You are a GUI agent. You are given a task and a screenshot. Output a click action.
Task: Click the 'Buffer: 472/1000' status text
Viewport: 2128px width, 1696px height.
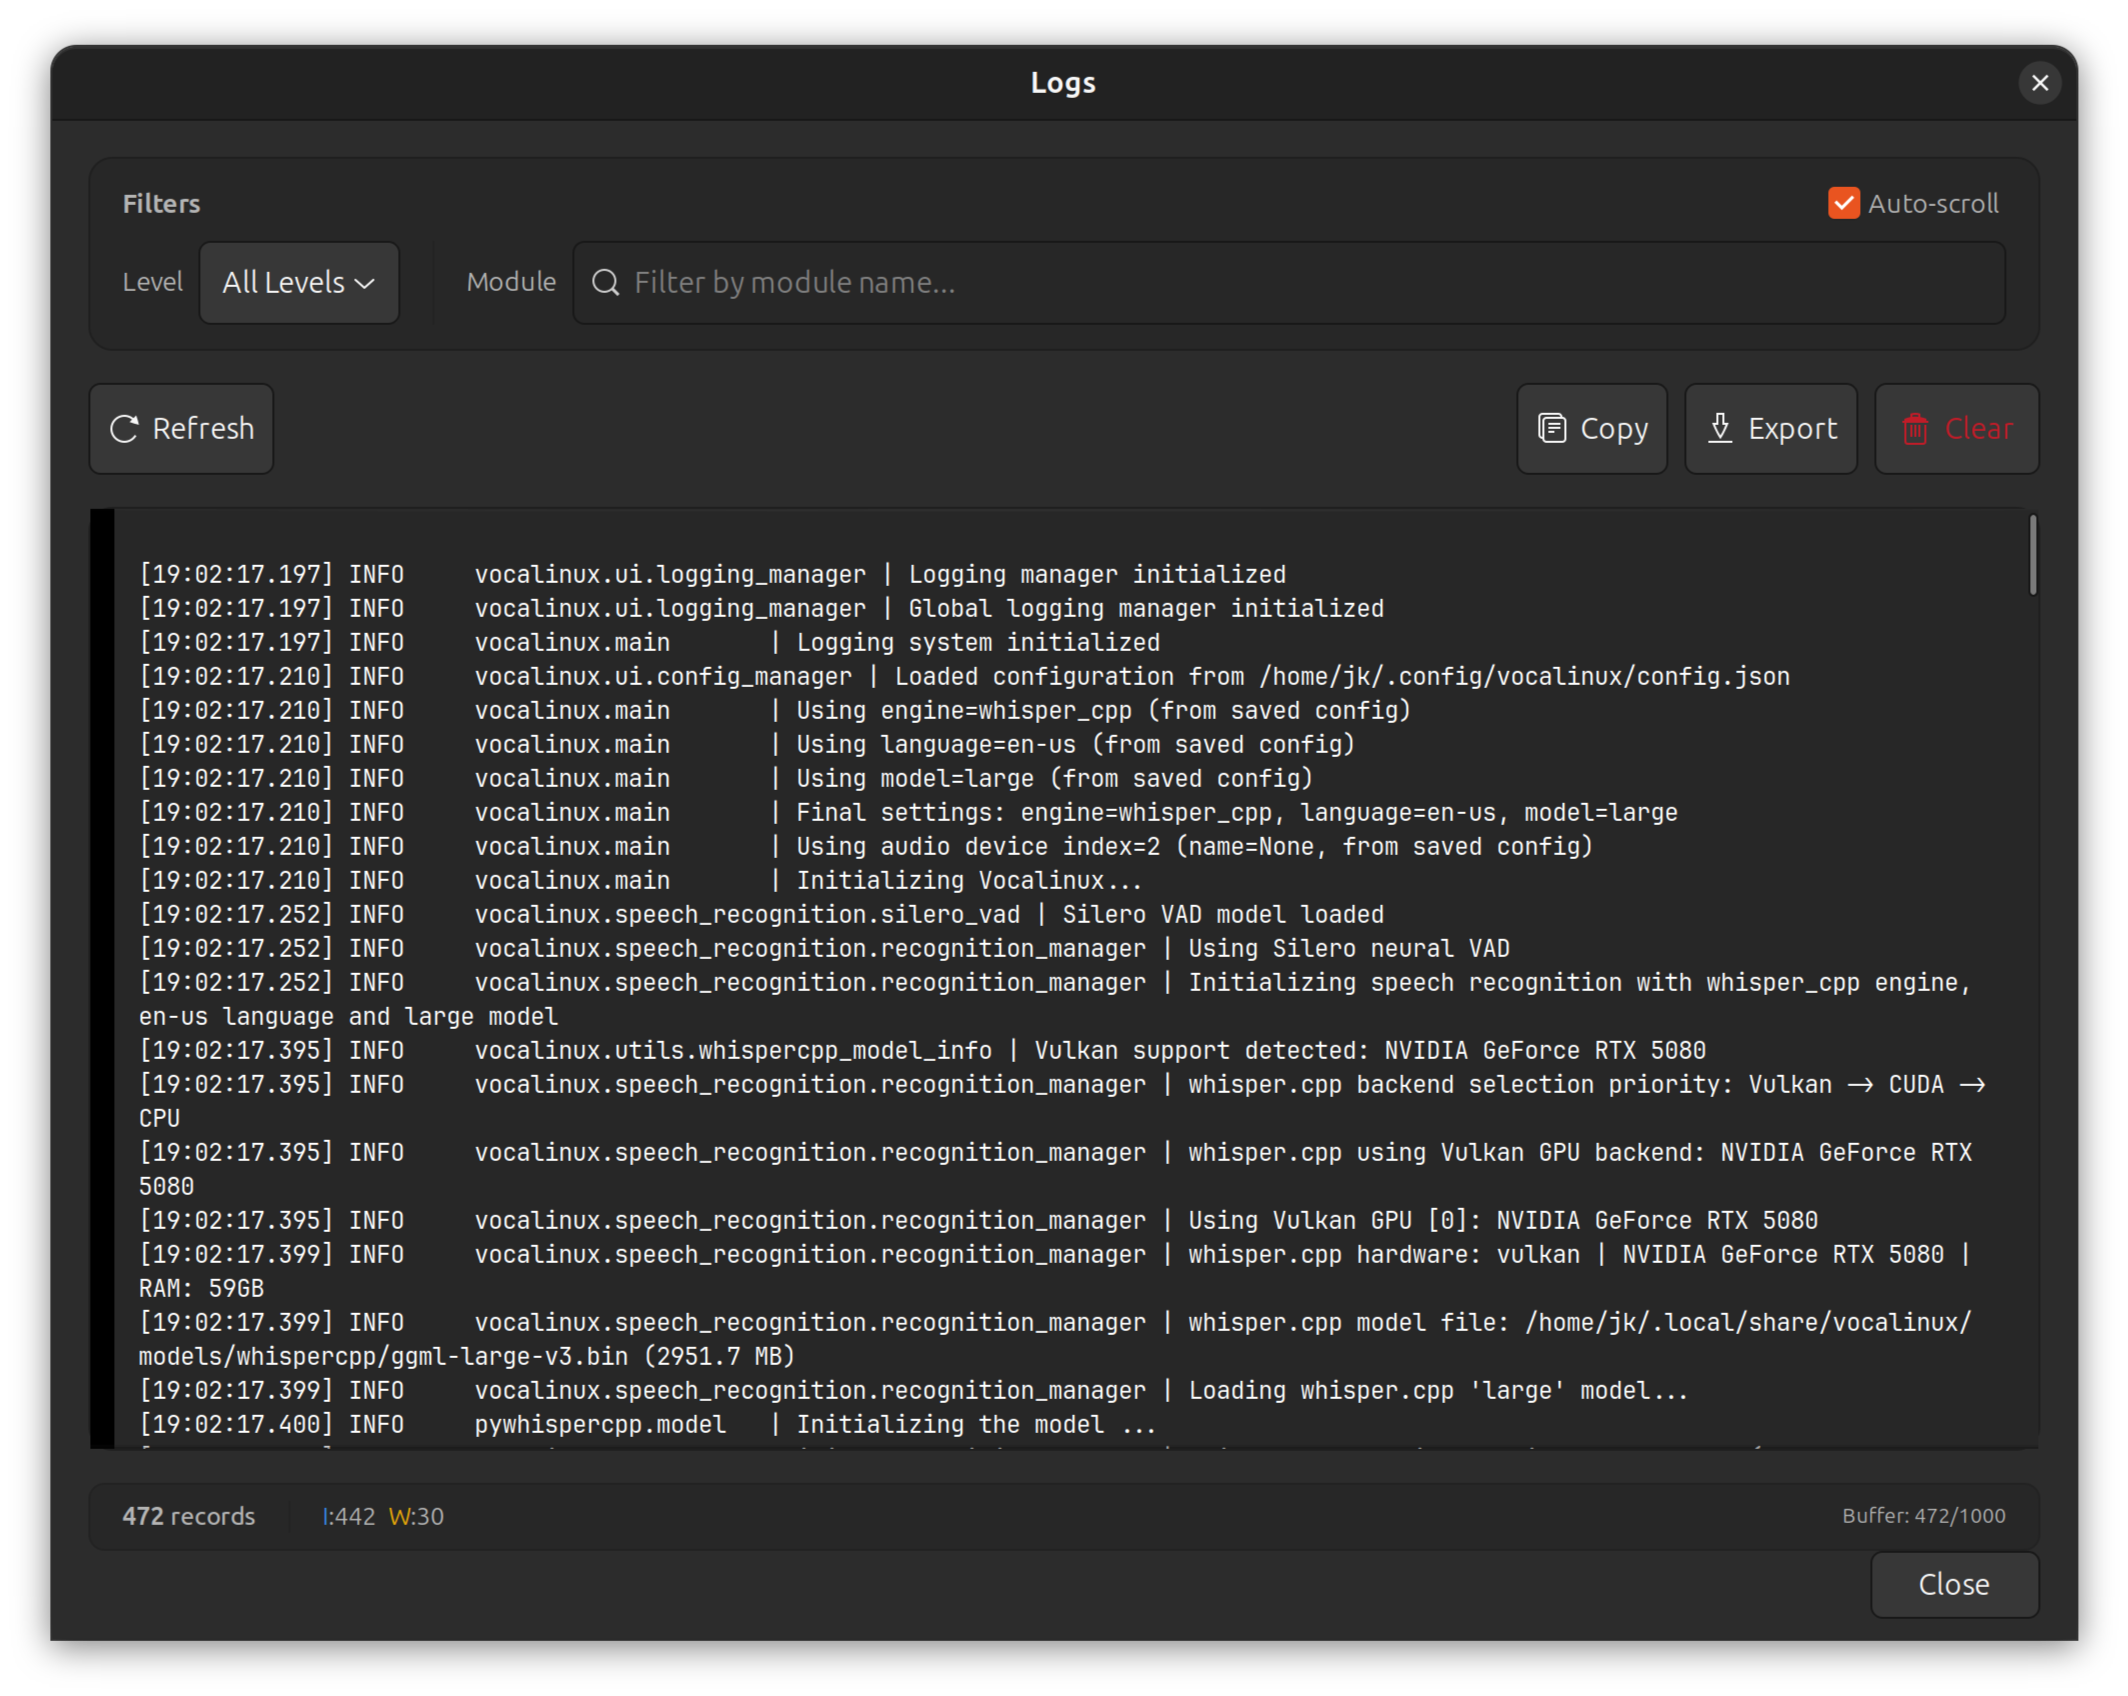point(1923,1516)
